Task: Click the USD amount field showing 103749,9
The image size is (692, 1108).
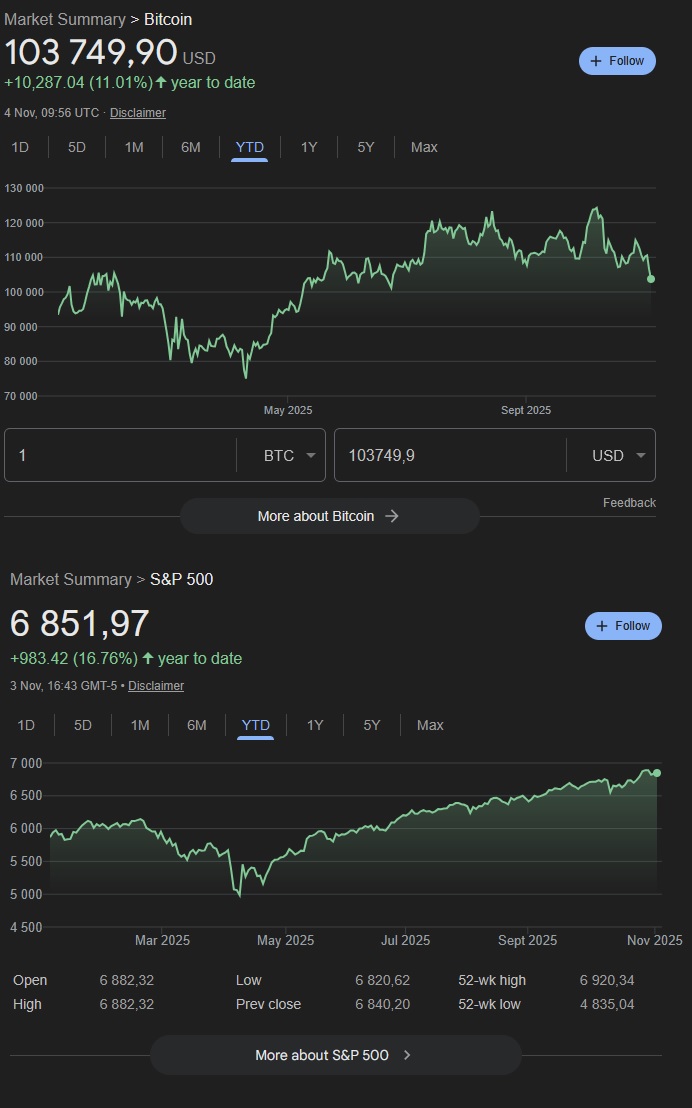Action: point(450,455)
